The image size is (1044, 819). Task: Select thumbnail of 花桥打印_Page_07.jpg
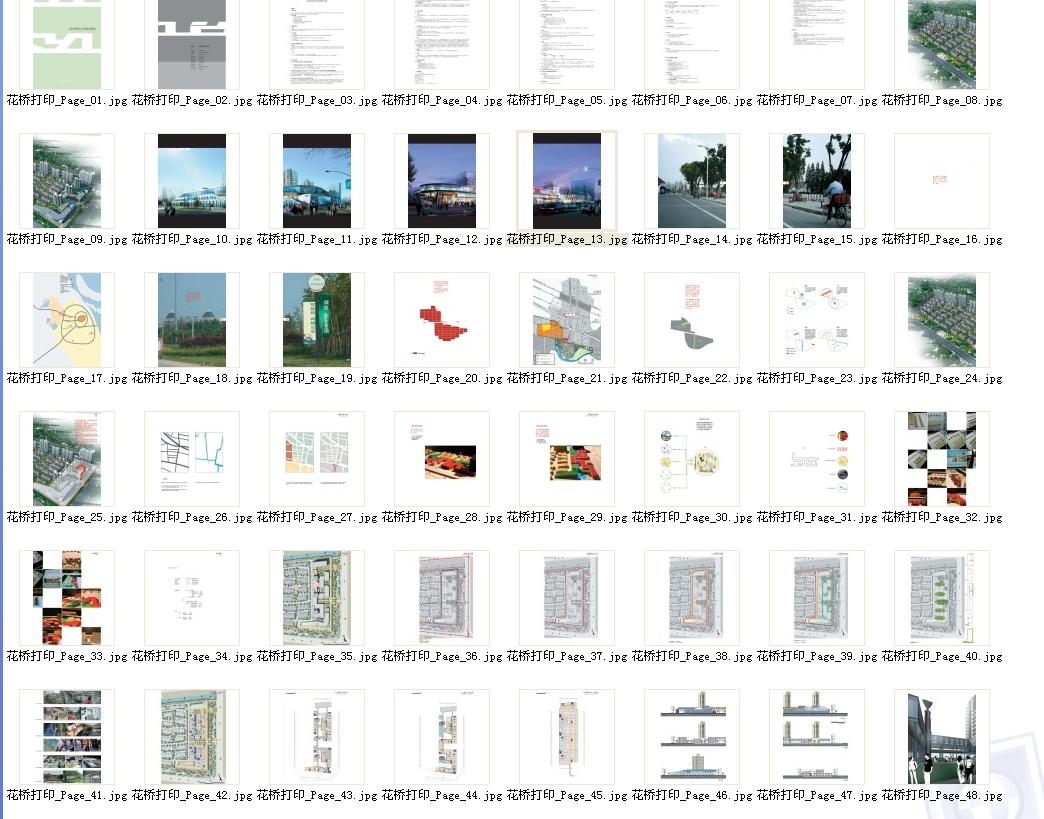pyautogui.click(x=817, y=44)
